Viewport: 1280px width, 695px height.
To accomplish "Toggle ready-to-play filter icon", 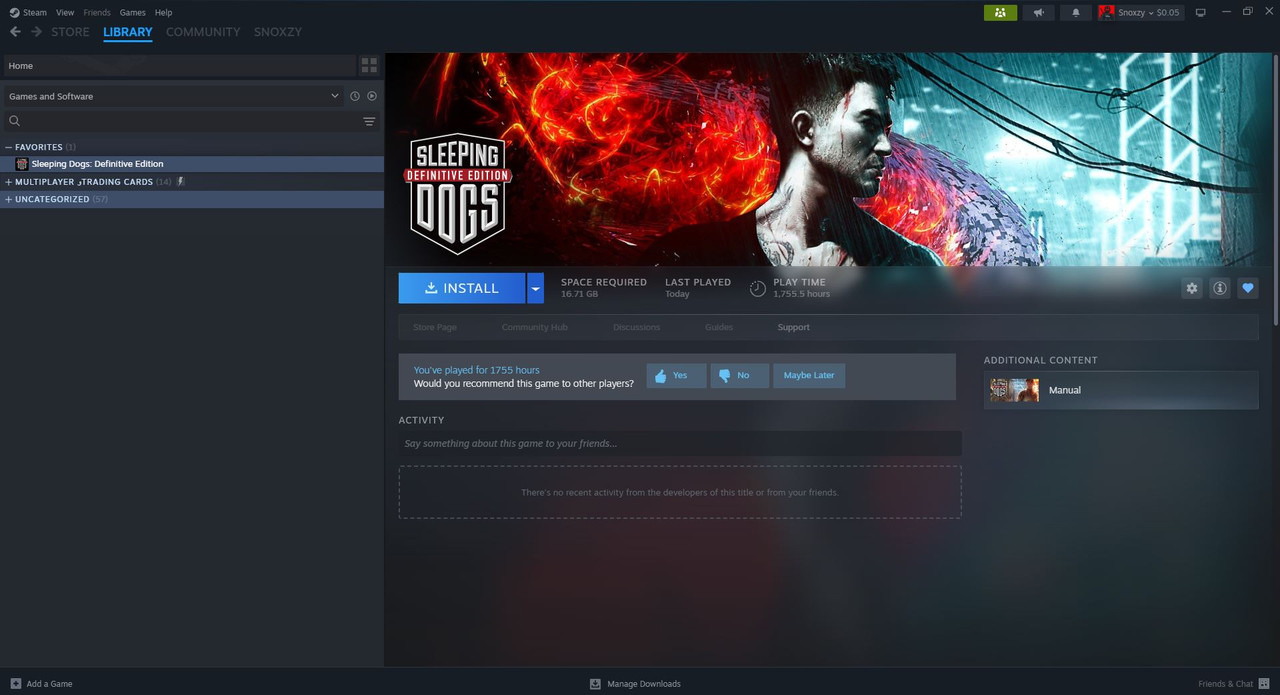I will coord(372,96).
